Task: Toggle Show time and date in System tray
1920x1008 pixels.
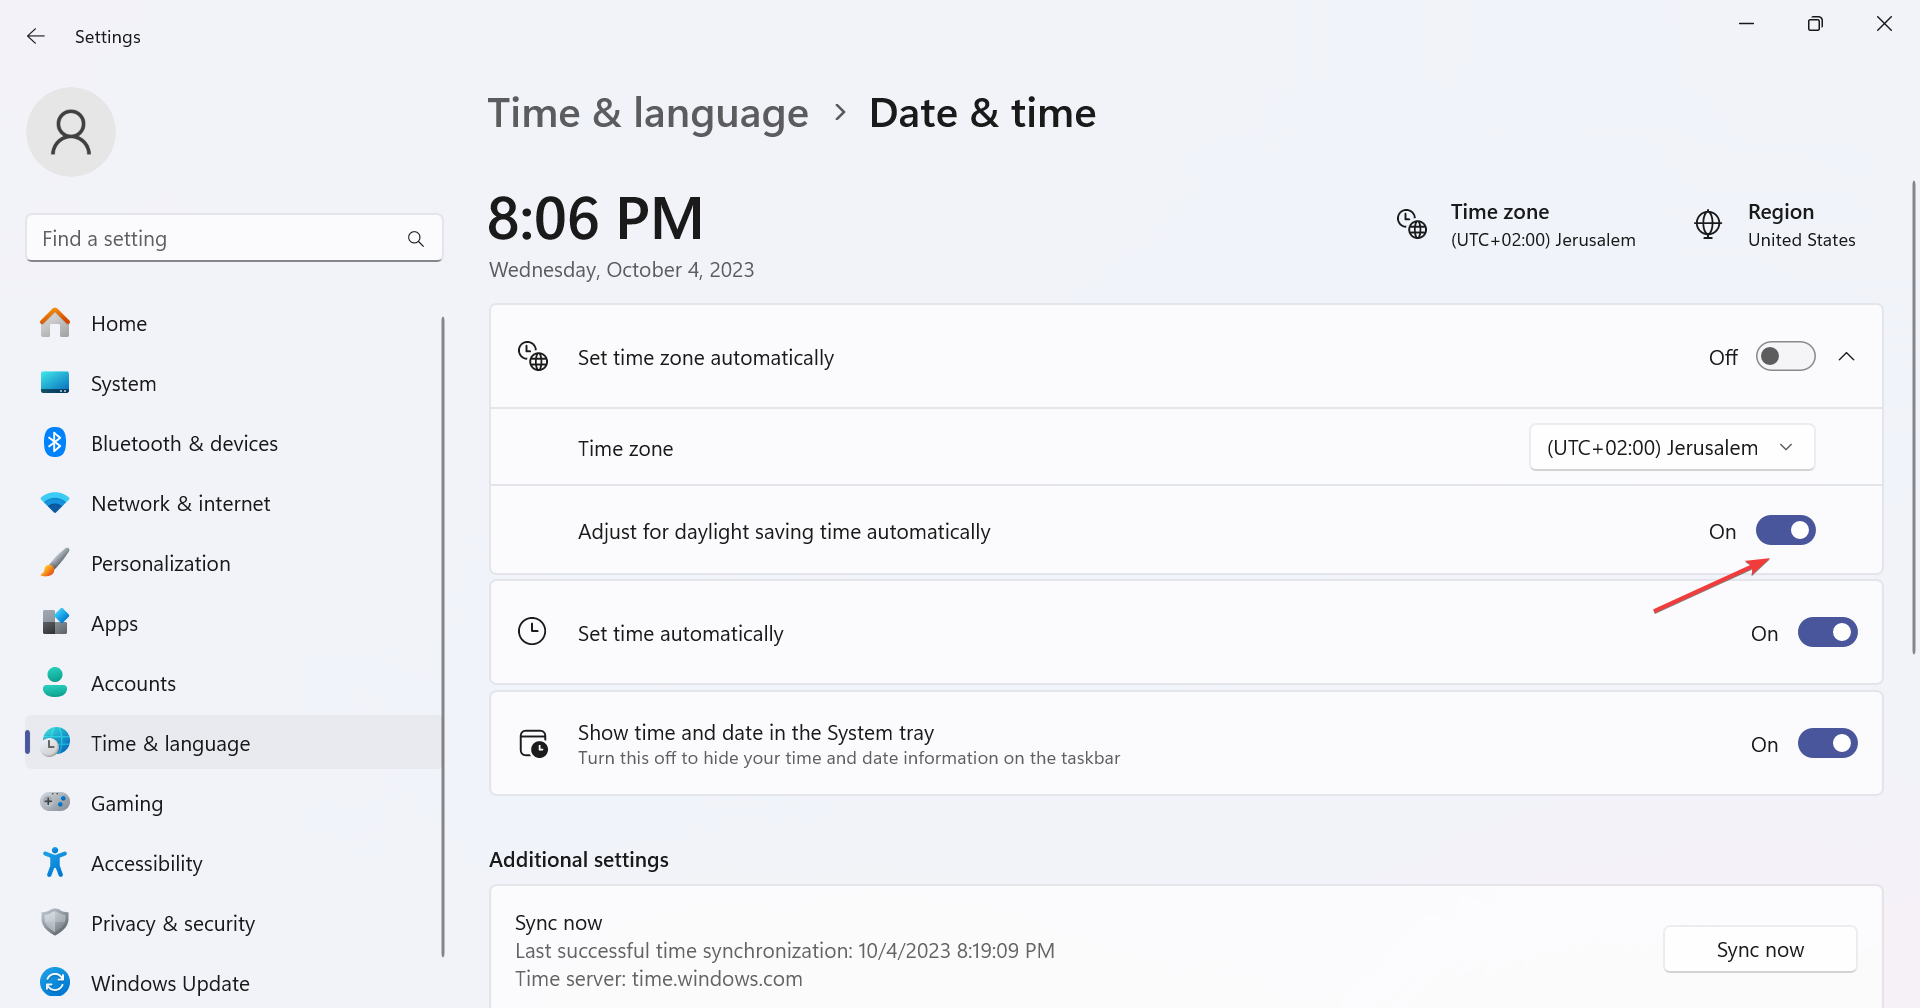Action: (1827, 743)
